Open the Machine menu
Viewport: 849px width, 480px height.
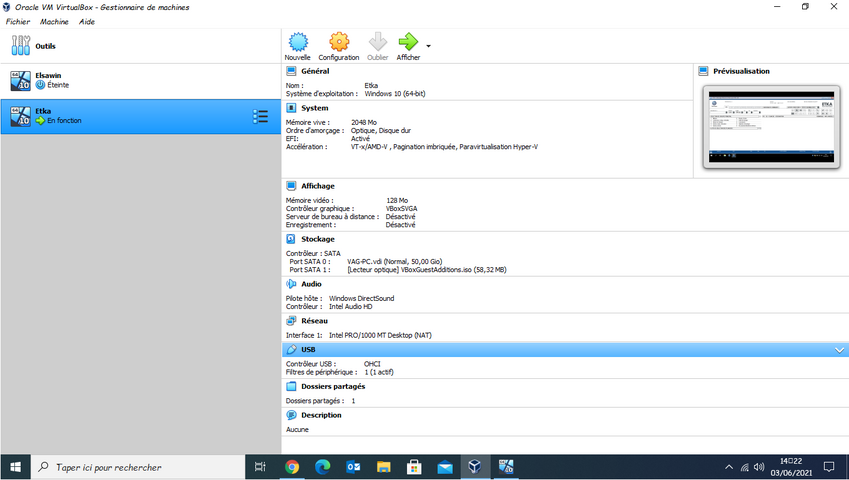click(x=54, y=22)
